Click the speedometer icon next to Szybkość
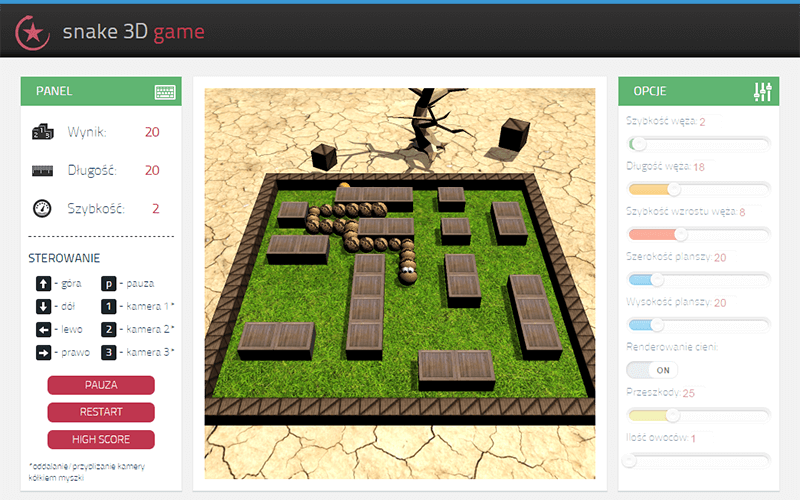The height and width of the screenshot is (500, 800). (42, 209)
